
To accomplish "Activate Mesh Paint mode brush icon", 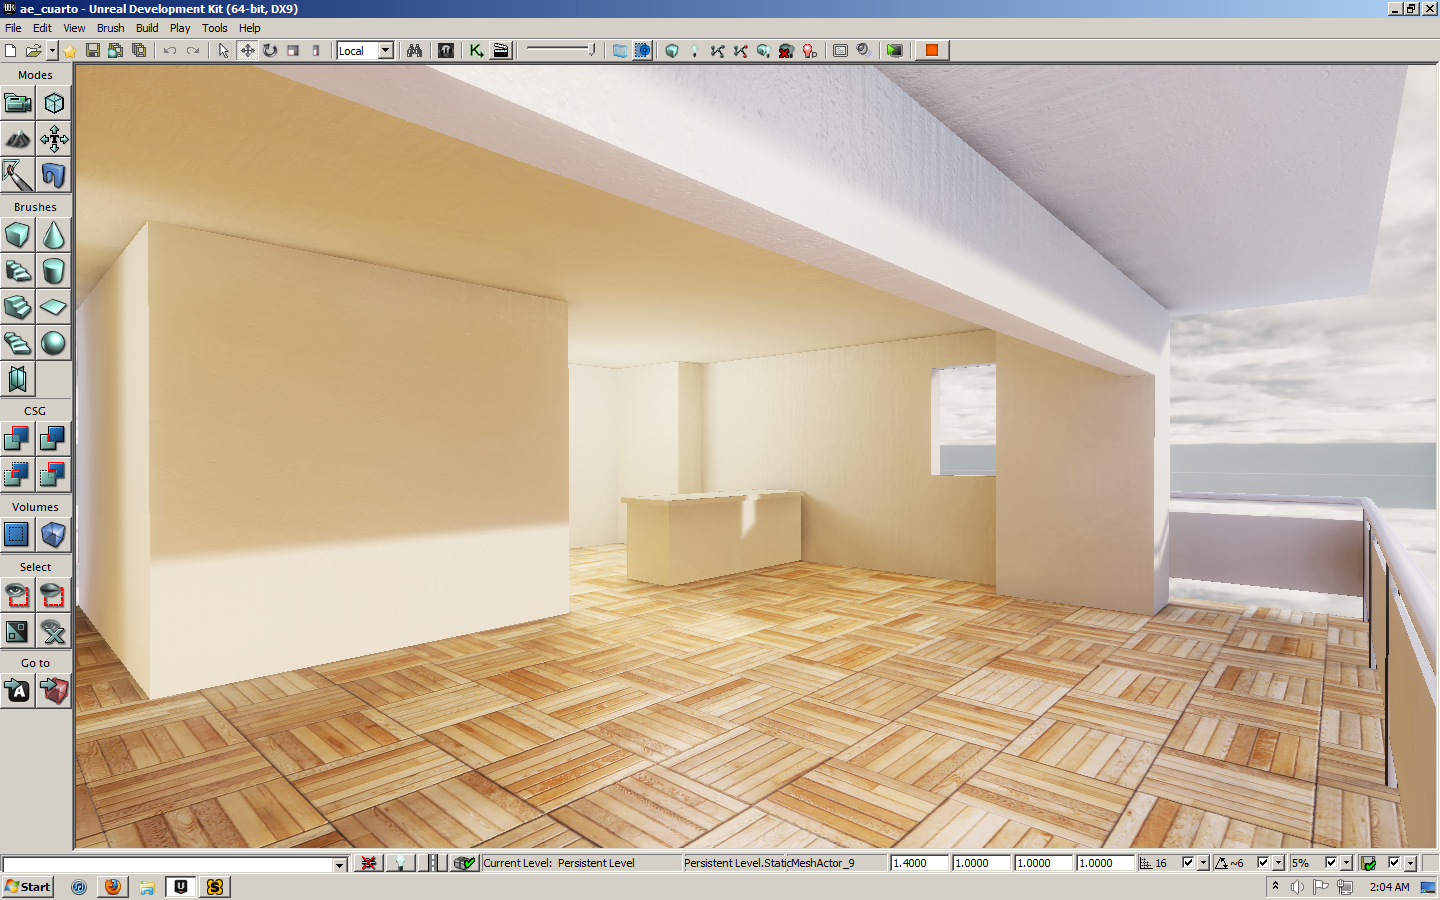I will pos(18,175).
